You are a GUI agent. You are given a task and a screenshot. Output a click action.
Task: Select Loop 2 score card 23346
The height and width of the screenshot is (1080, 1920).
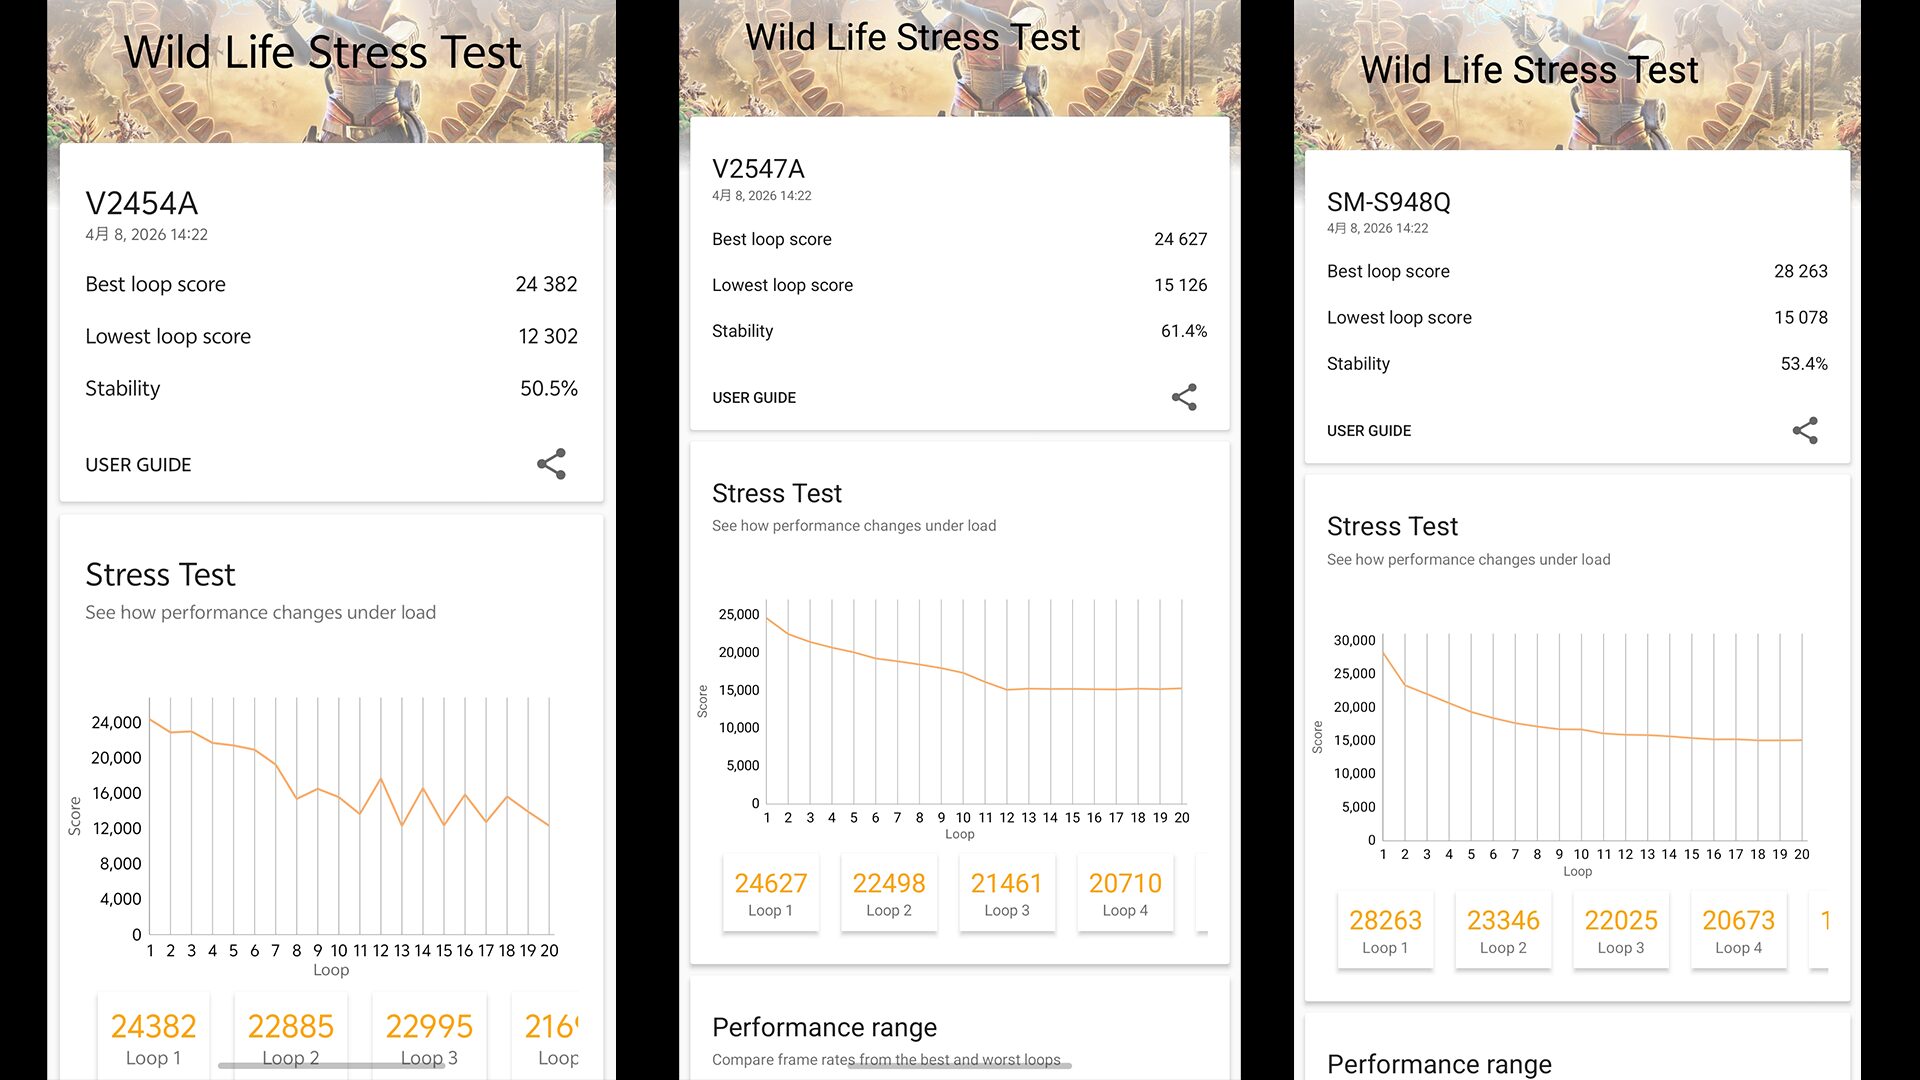pyautogui.click(x=1503, y=930)
